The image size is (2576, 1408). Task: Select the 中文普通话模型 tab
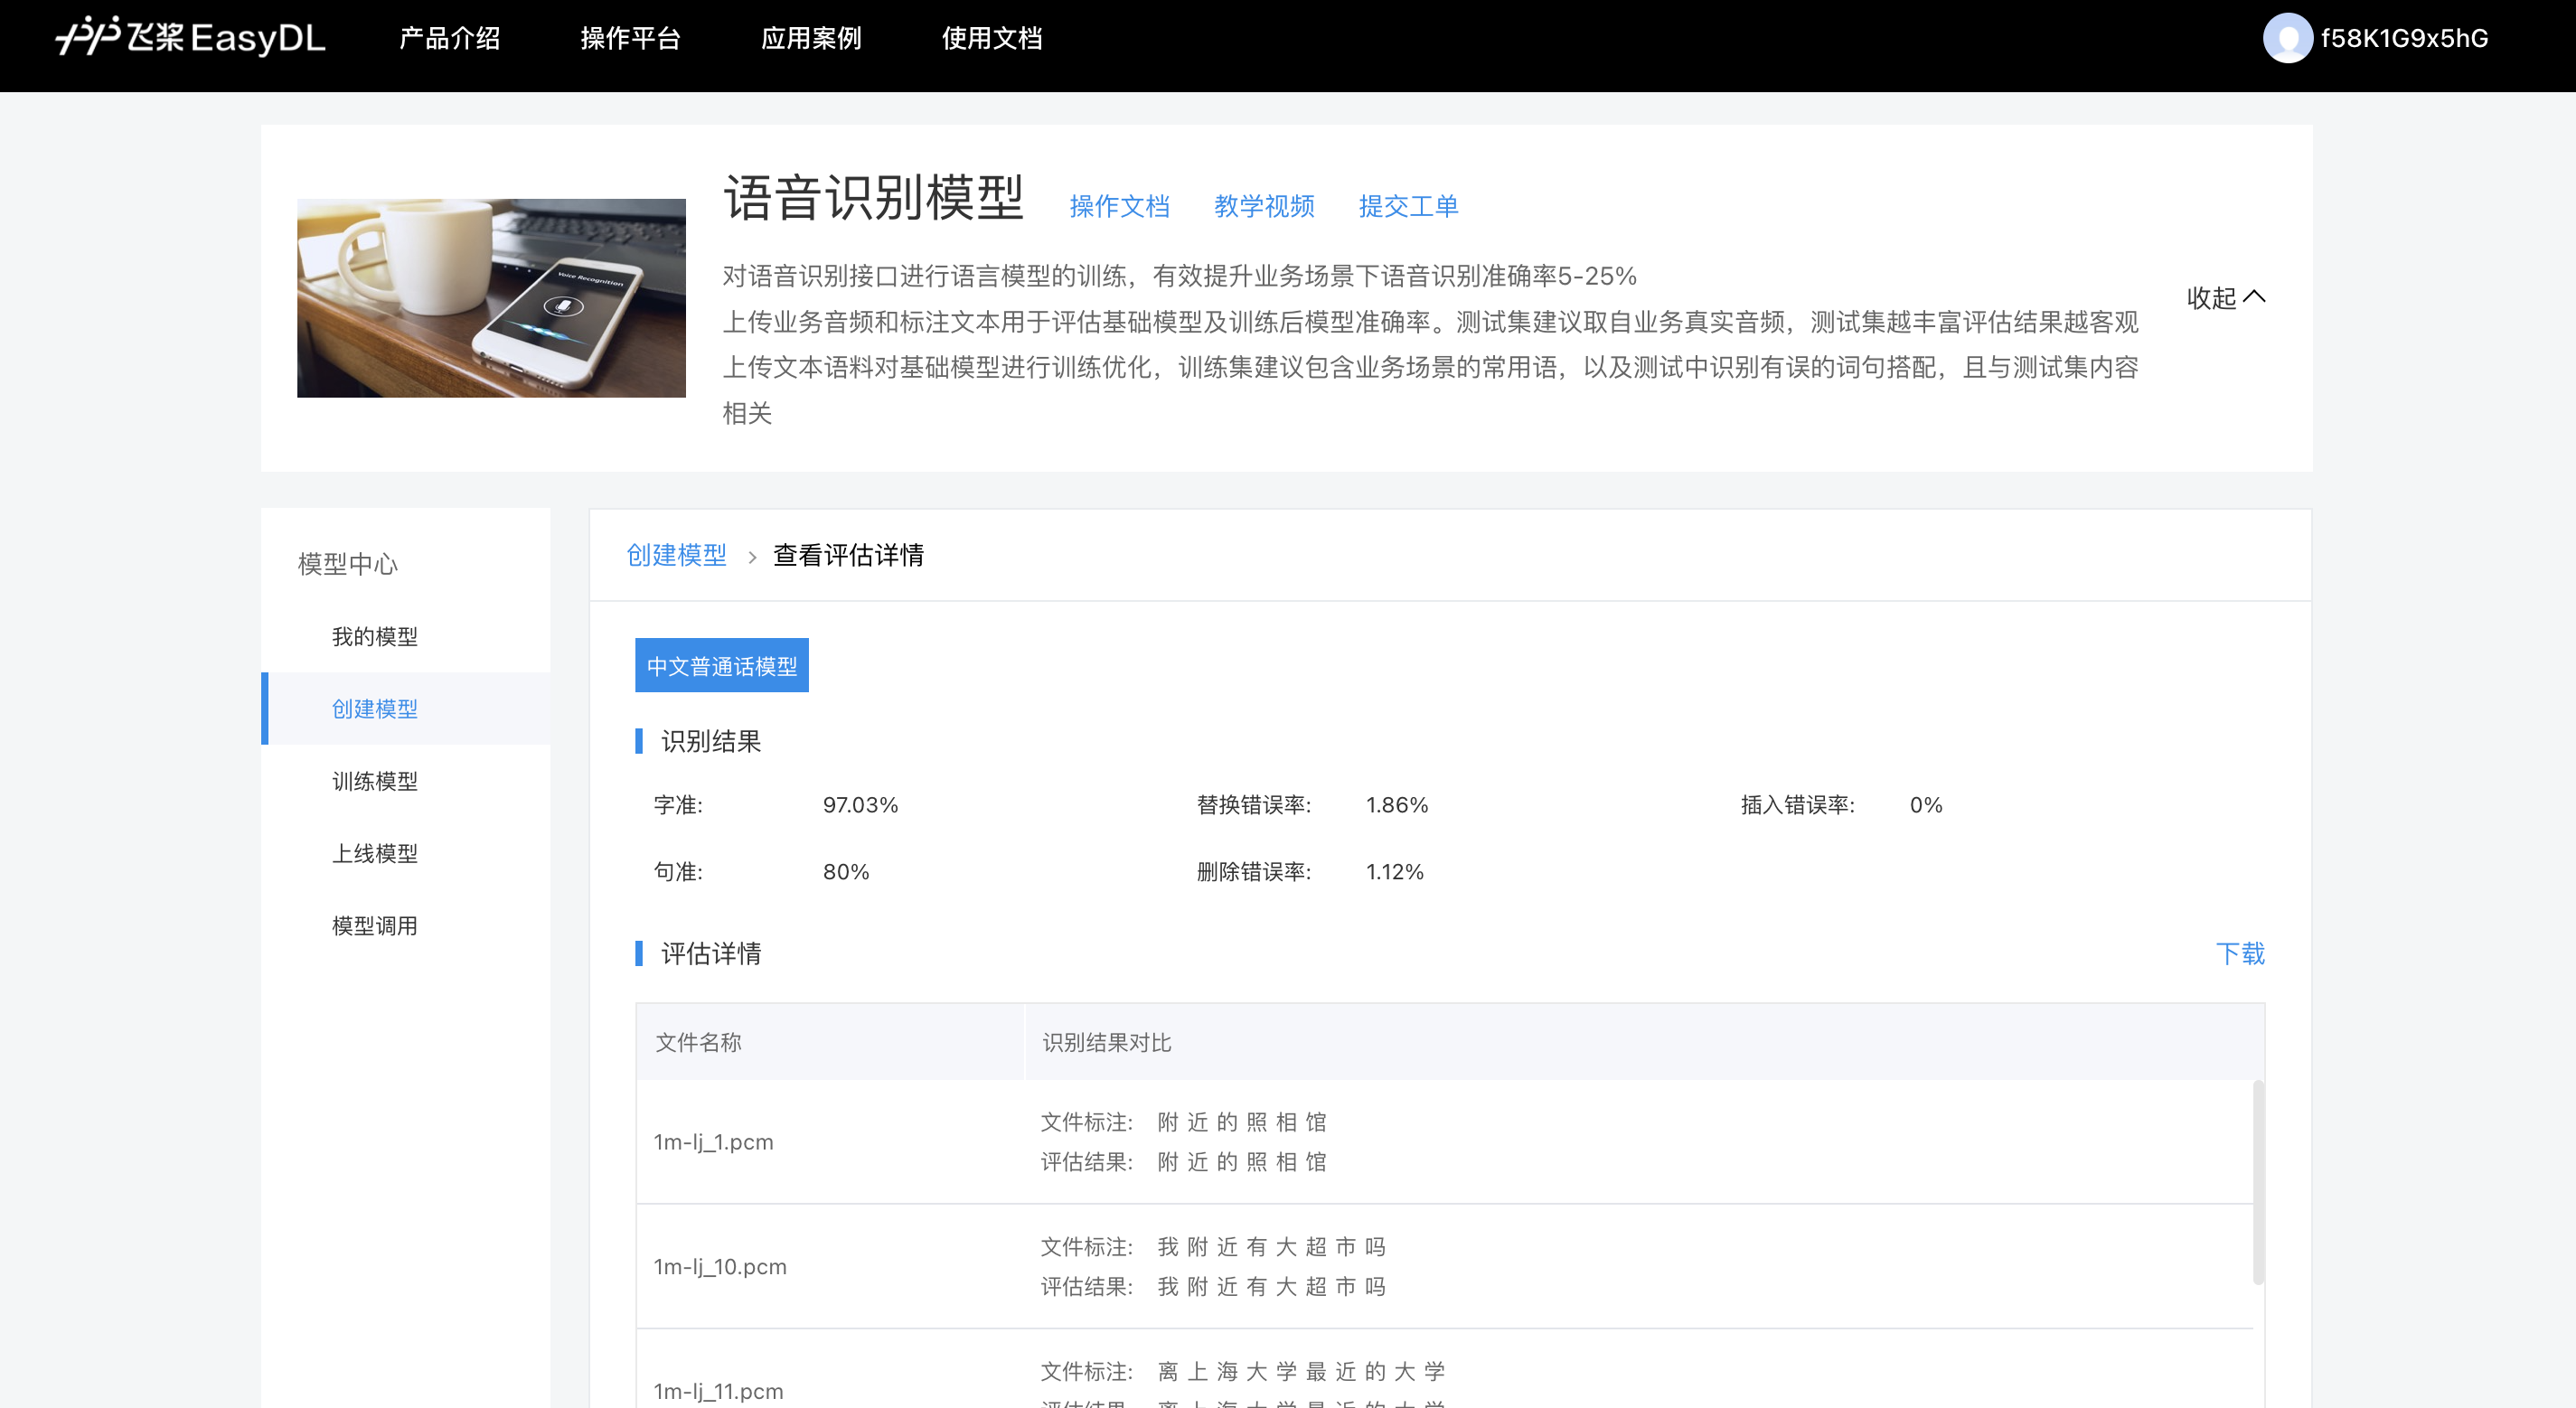(722, 665)
